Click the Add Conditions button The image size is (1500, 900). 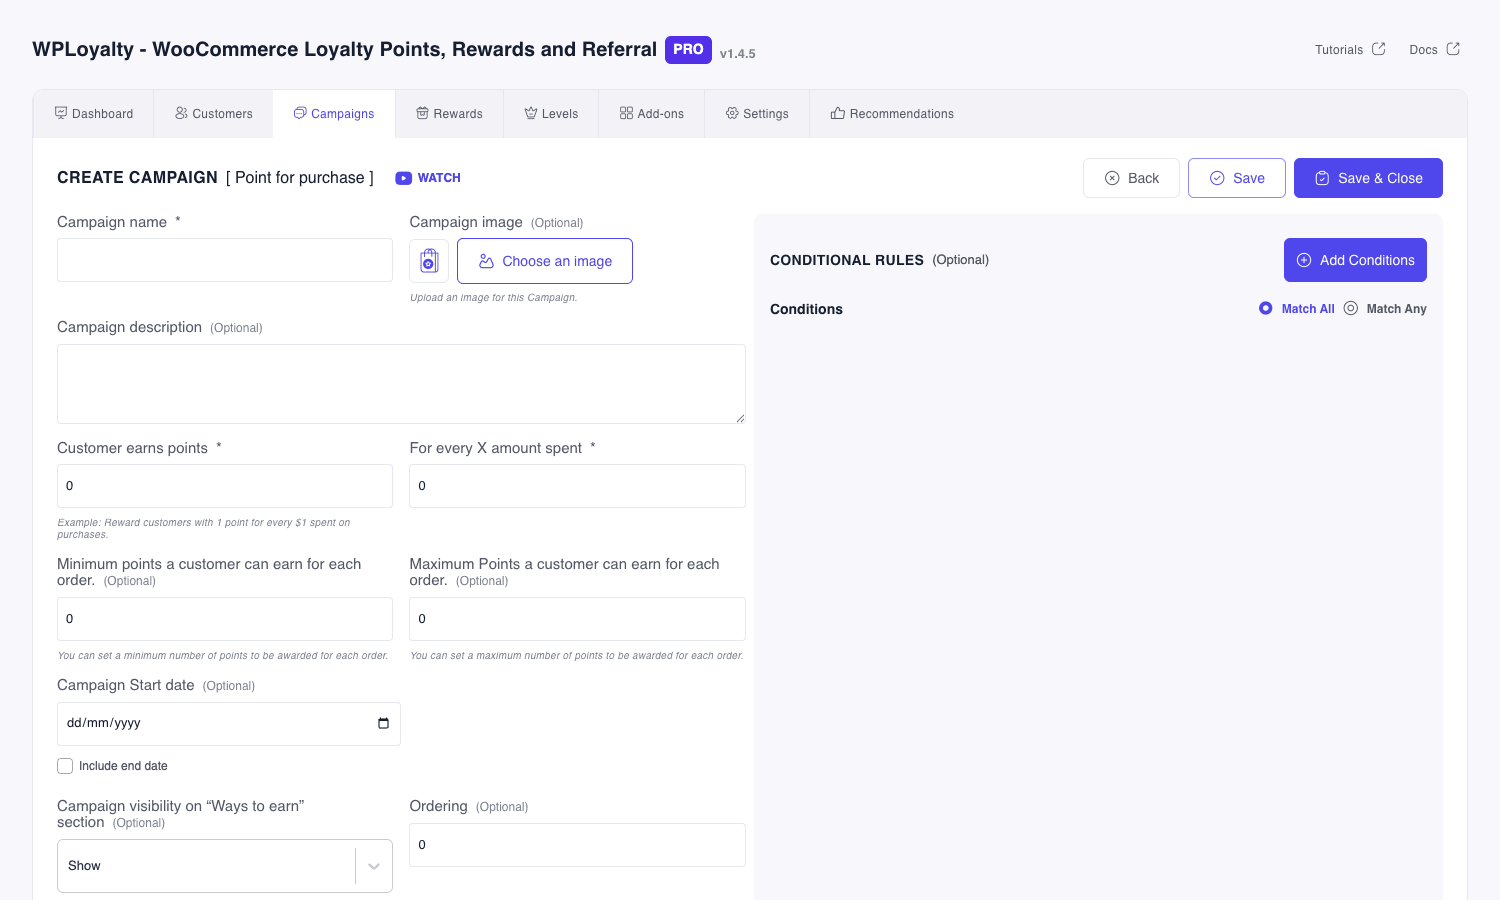tap(1355, 260)
